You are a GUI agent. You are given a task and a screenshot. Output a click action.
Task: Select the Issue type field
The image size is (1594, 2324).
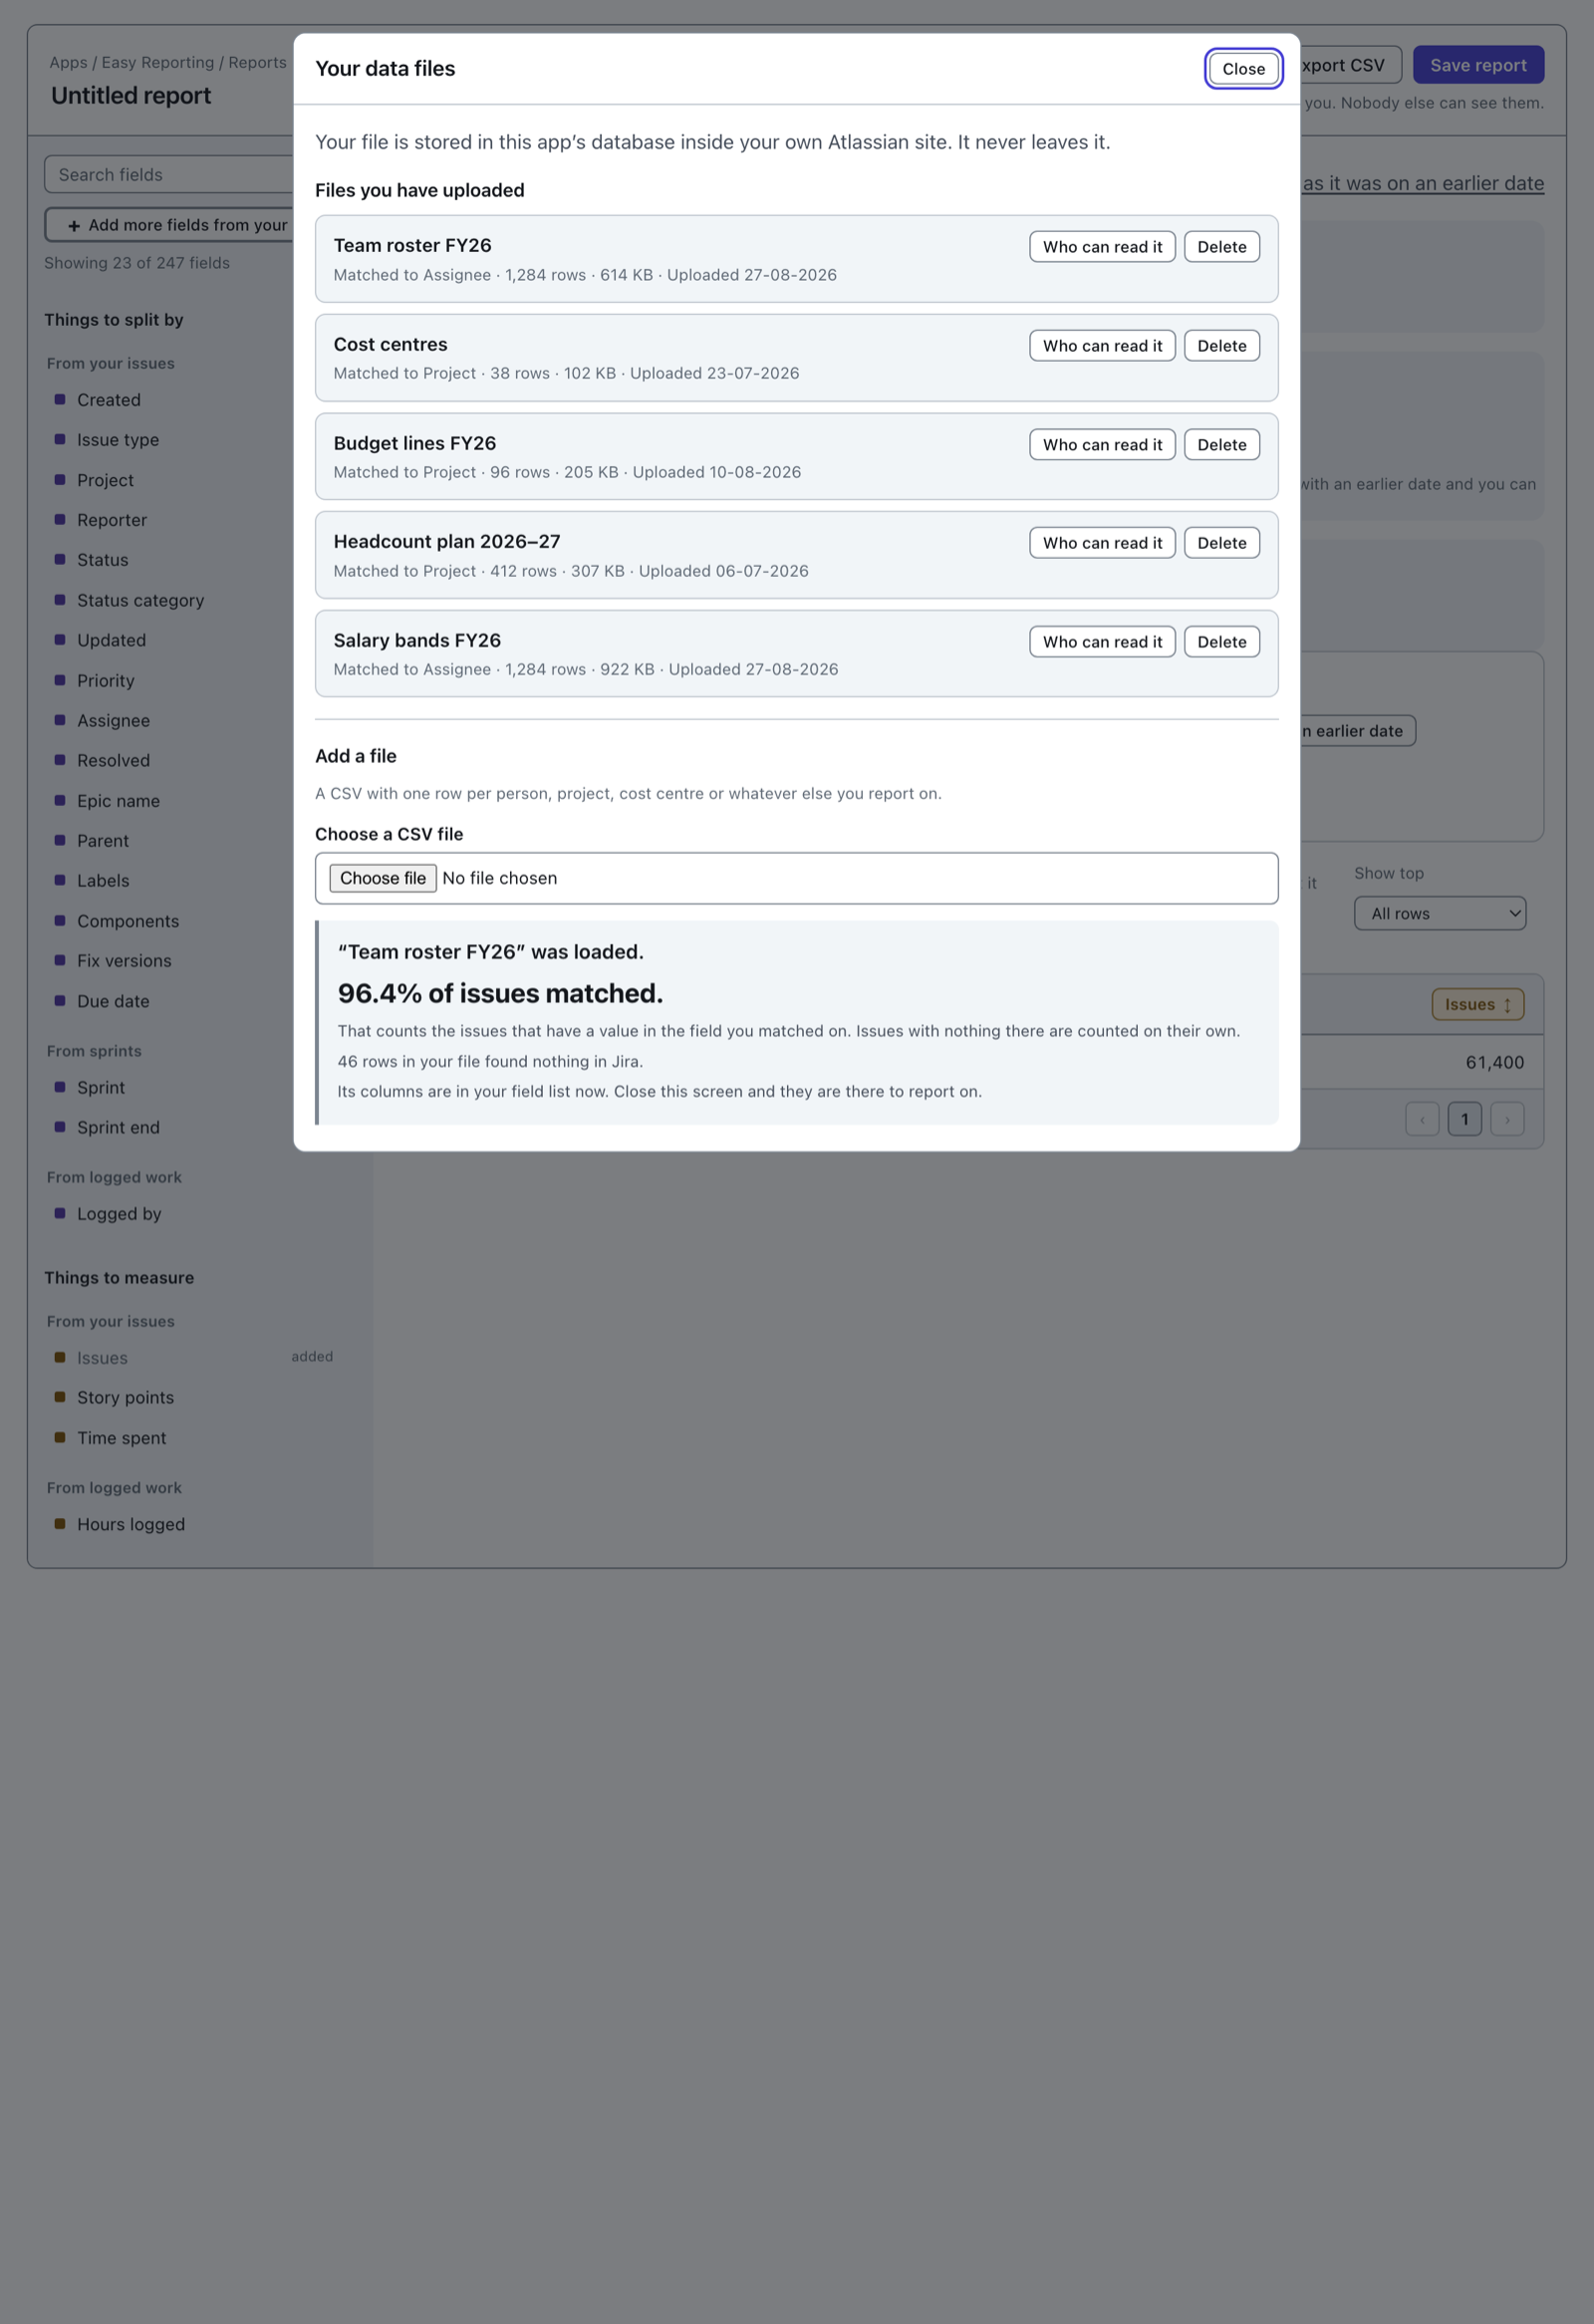click(x=118, y=440)
